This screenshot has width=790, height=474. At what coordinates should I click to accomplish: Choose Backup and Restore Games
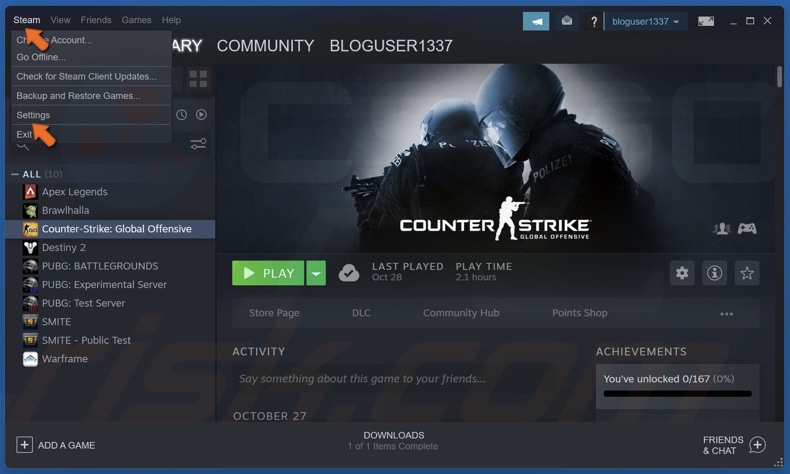pos(91,96)
